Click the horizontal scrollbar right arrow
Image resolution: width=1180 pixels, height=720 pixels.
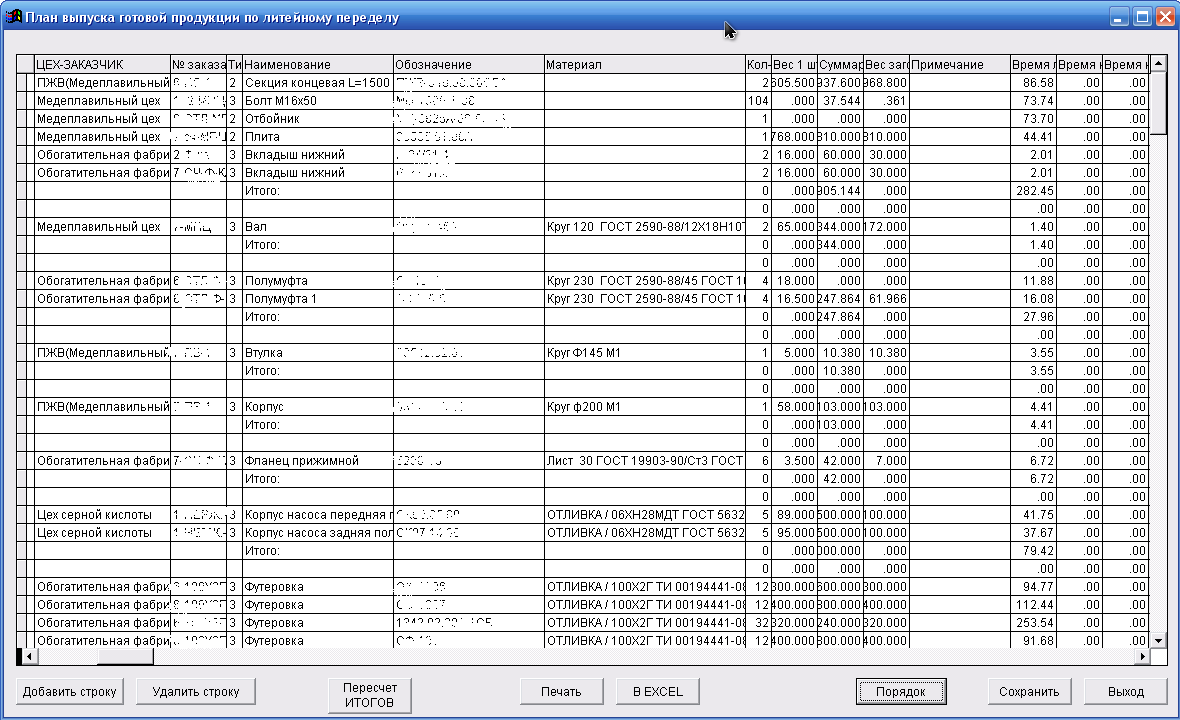tap(1144, 657)
